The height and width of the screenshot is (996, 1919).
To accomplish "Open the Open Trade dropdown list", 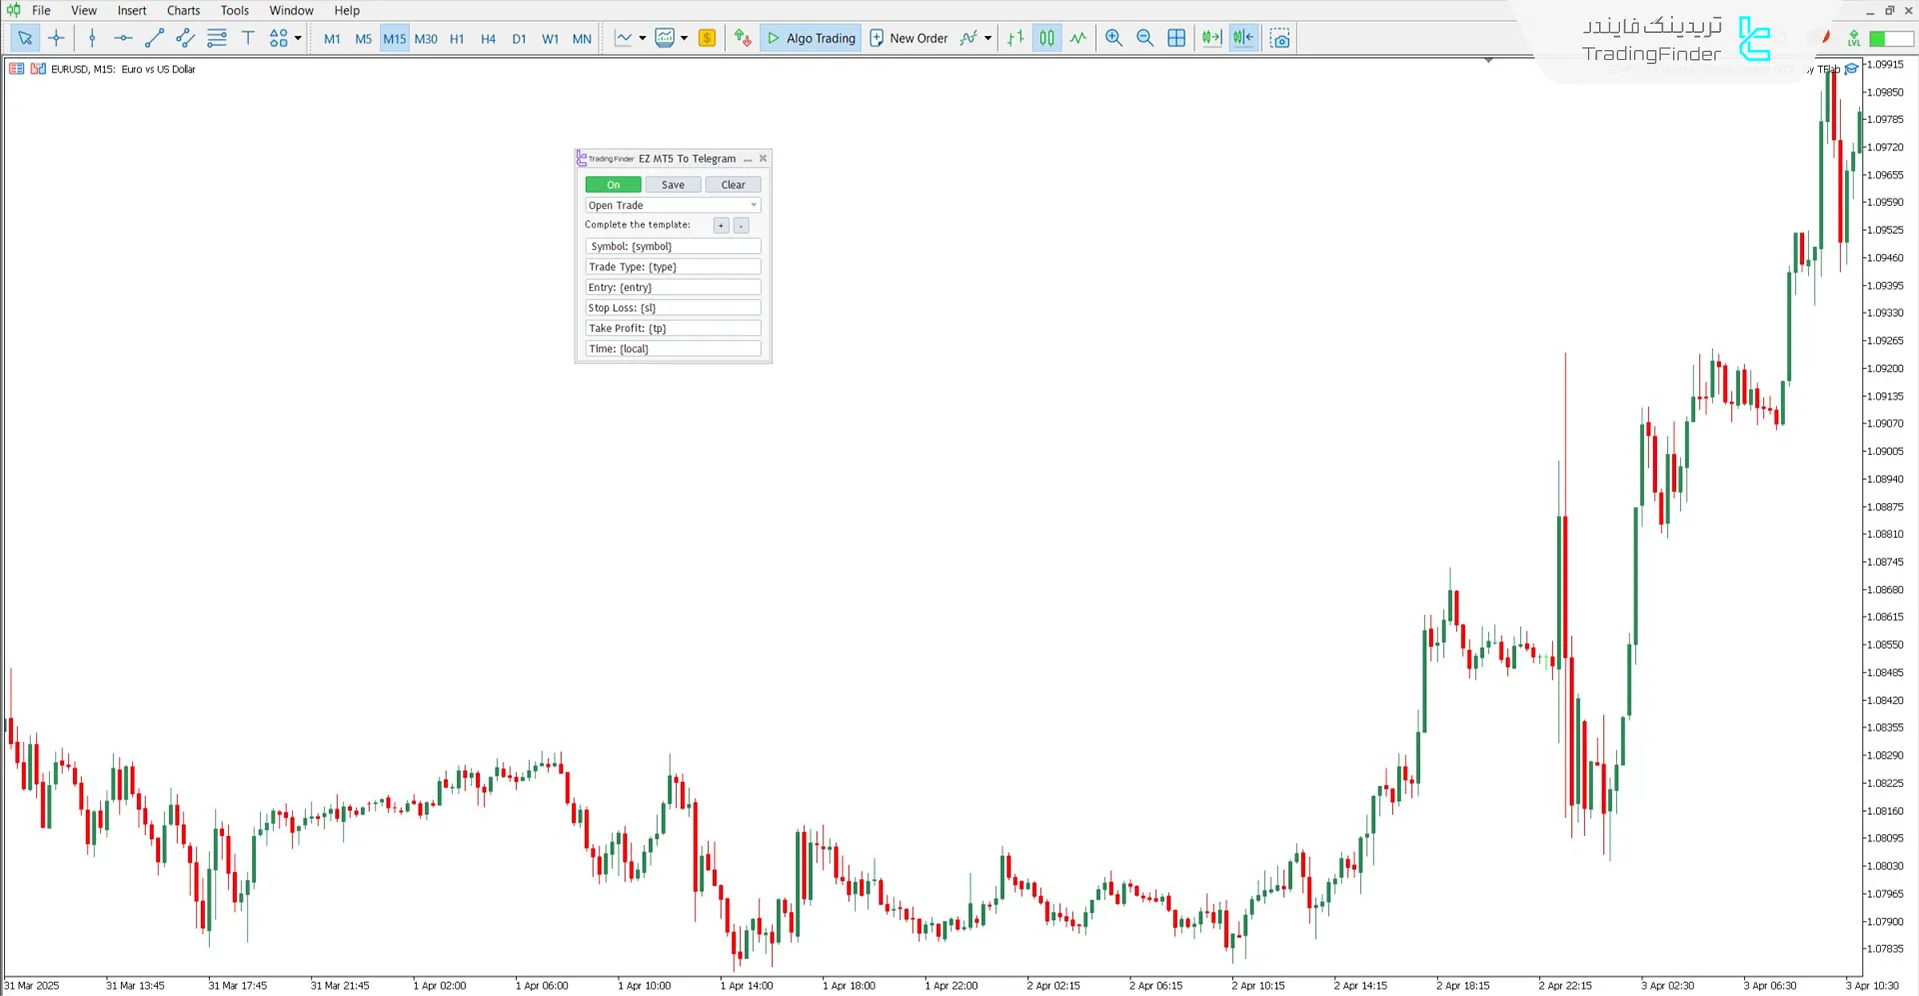I will tap(672, 205).
